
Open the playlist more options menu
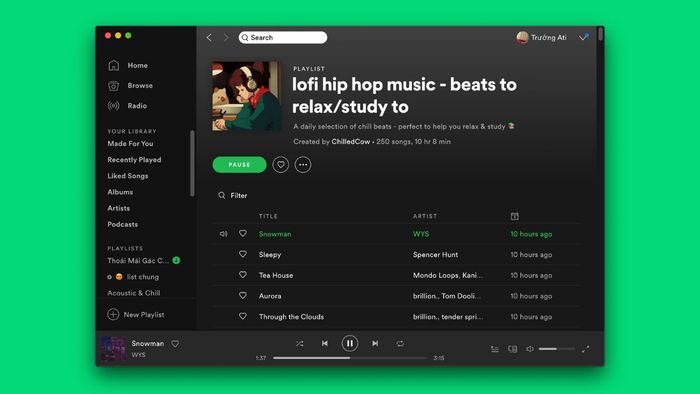(x=303, y=165)
